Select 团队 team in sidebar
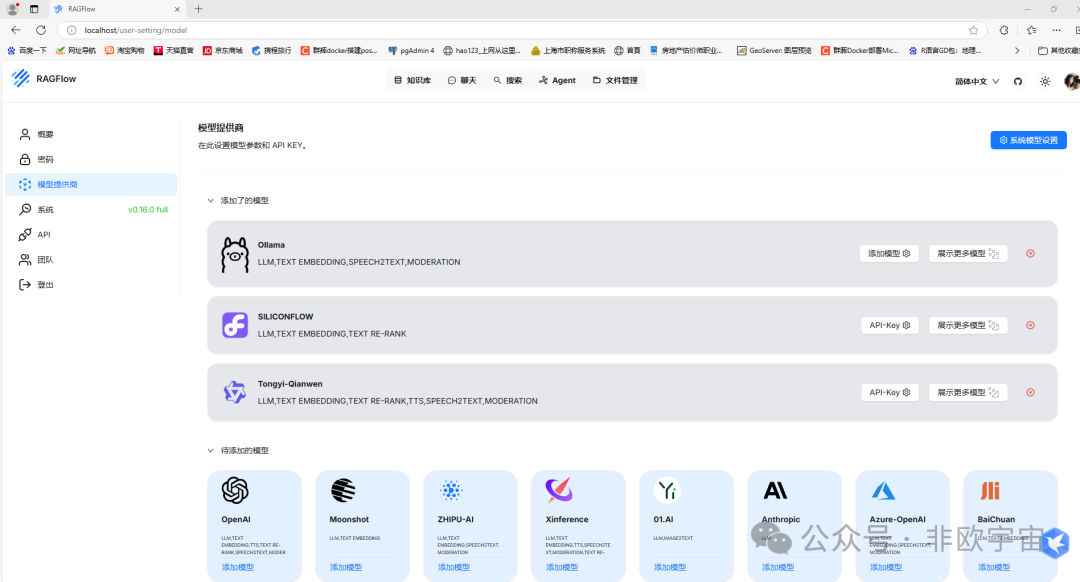This screenshot has height=582, width=1080. click(91, 260)
